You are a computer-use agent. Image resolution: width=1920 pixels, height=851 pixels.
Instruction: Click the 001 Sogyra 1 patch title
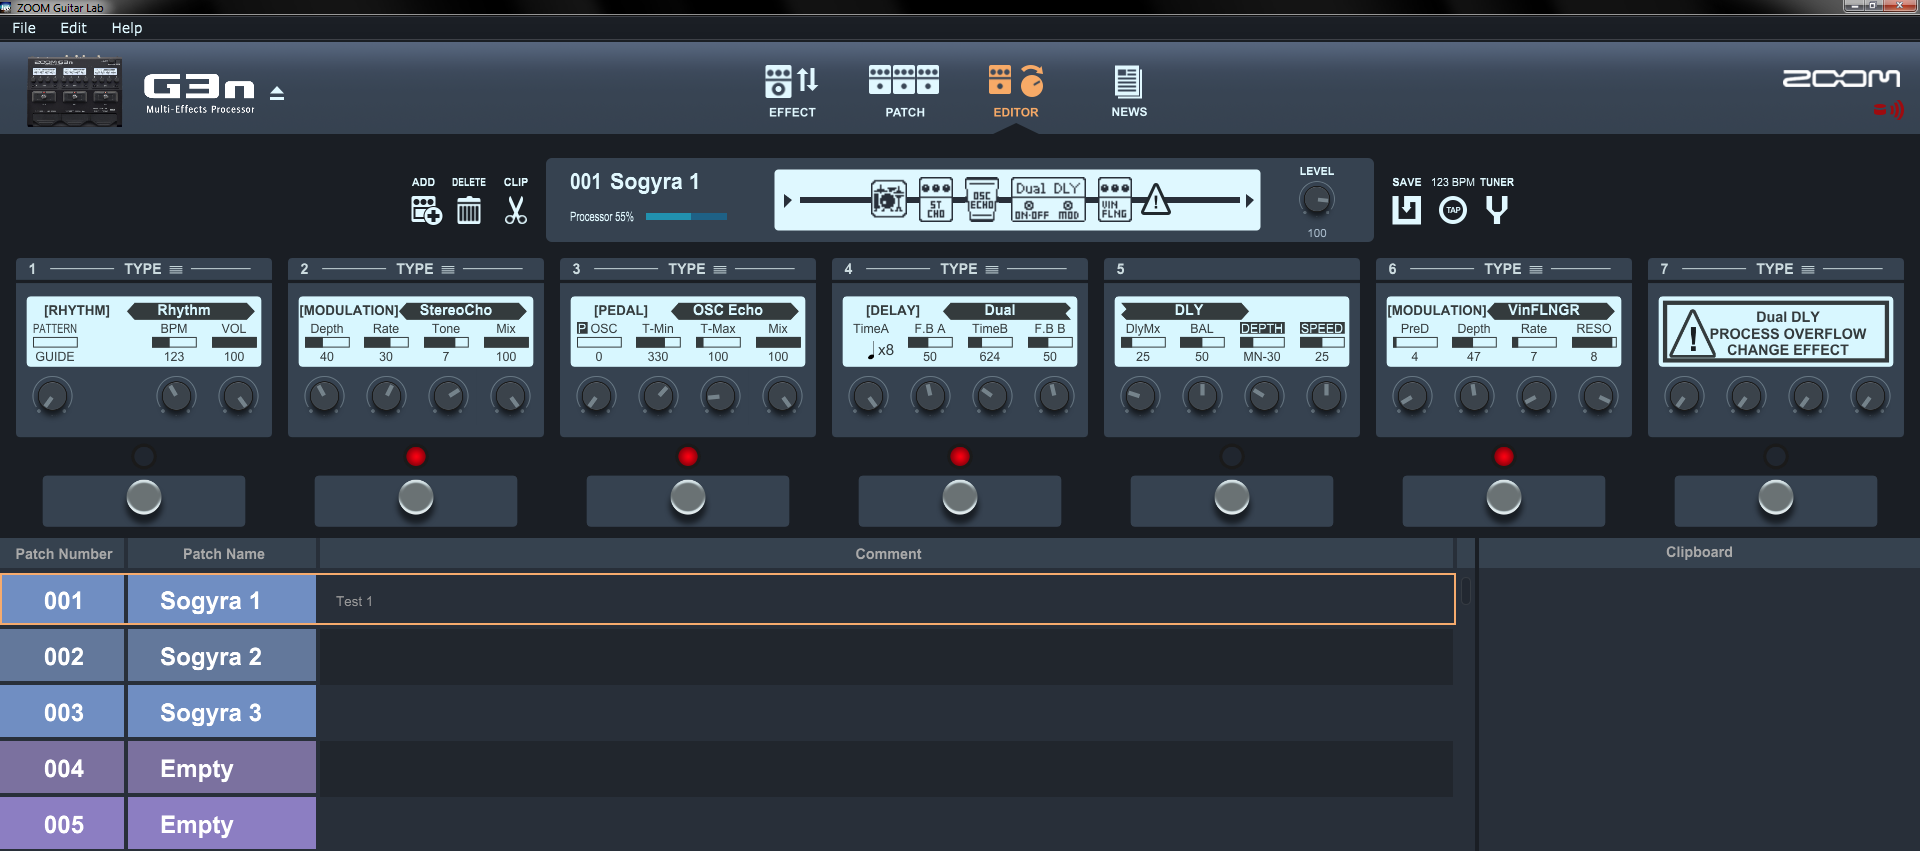(x=634, y=182)
